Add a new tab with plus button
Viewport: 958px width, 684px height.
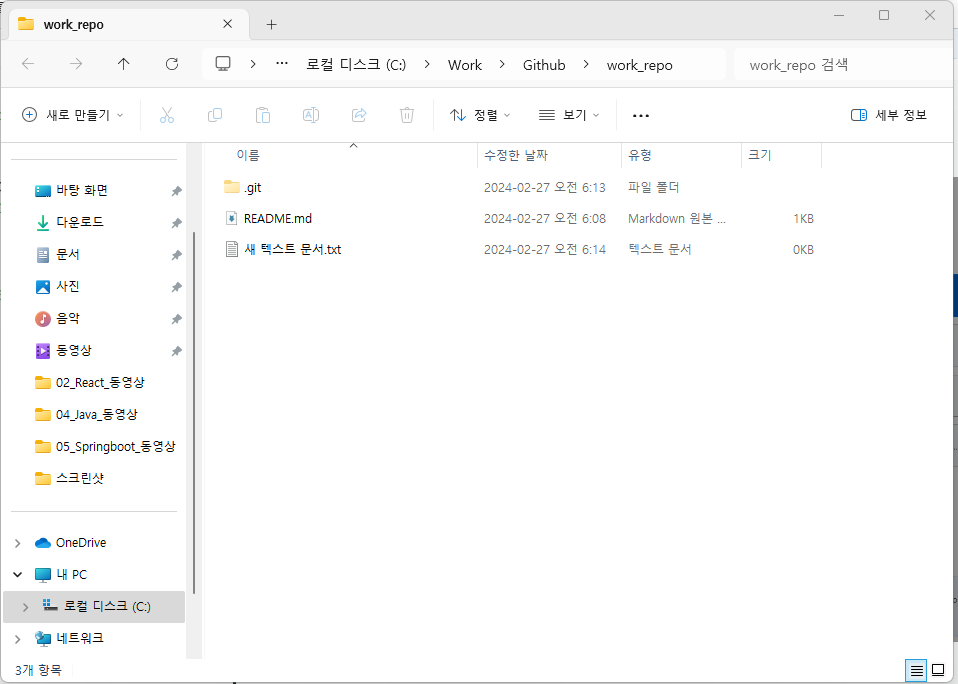[x=272, y=24]
